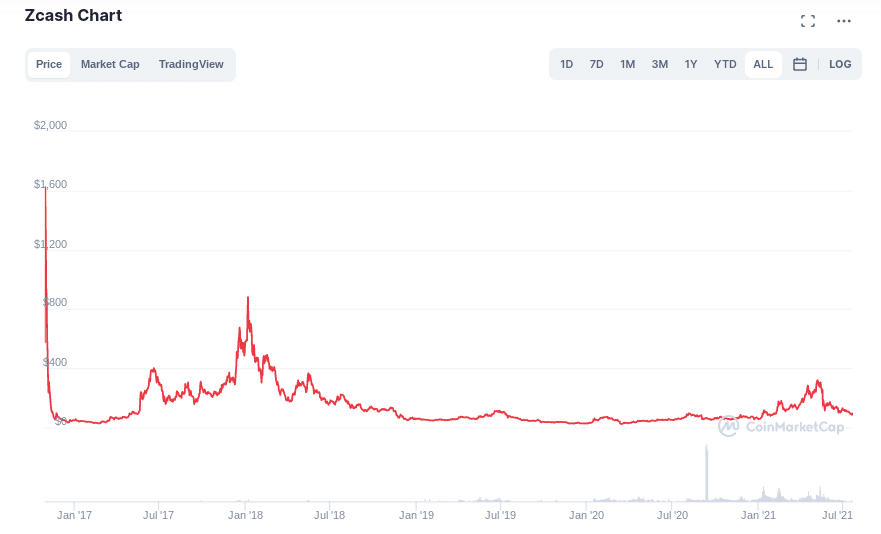Viewport: 881px width, 534px height.
Task: Open the fullscreen chart view icon
Action: (808, 21)
